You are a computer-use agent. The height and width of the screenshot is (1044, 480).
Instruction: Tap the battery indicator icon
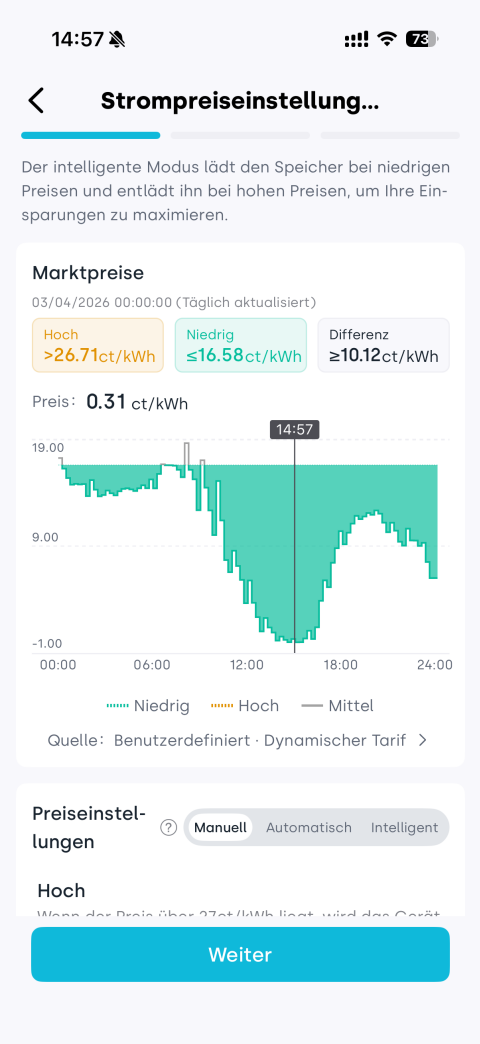click(422, 39)
